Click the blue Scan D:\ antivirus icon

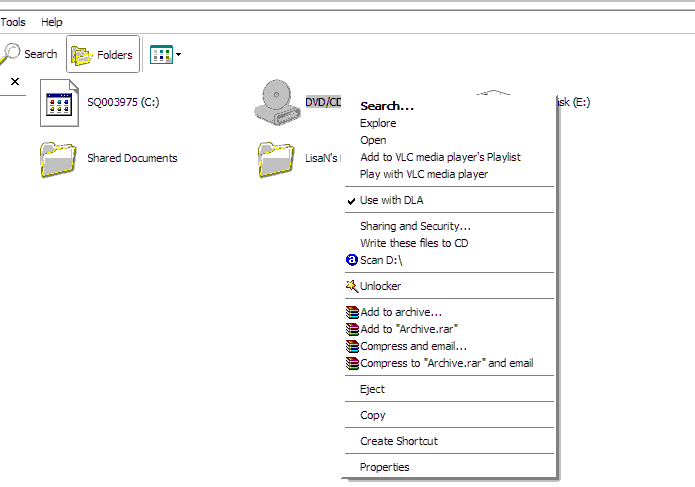pyautogui.click(x=351, y=260)
